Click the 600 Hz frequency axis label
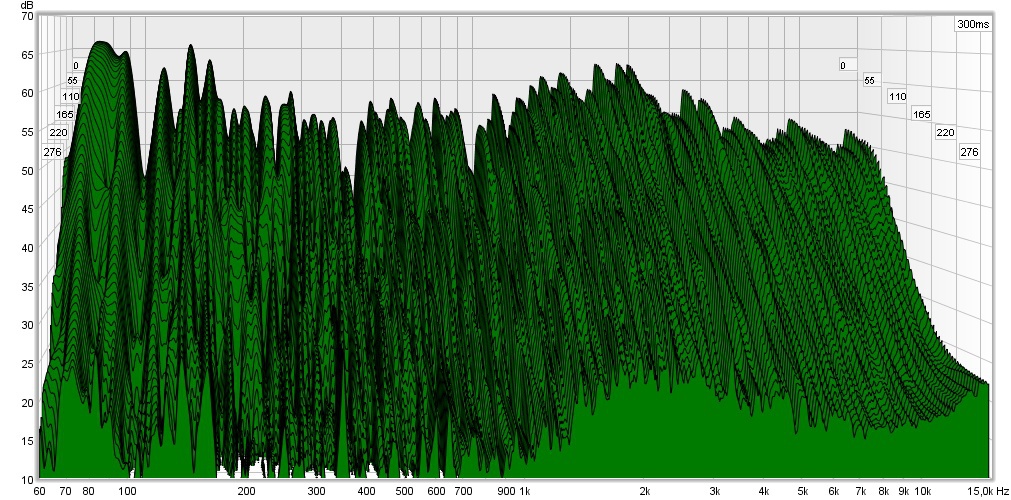The height and width of the screenshot is (500, 1011). (437, 491)
